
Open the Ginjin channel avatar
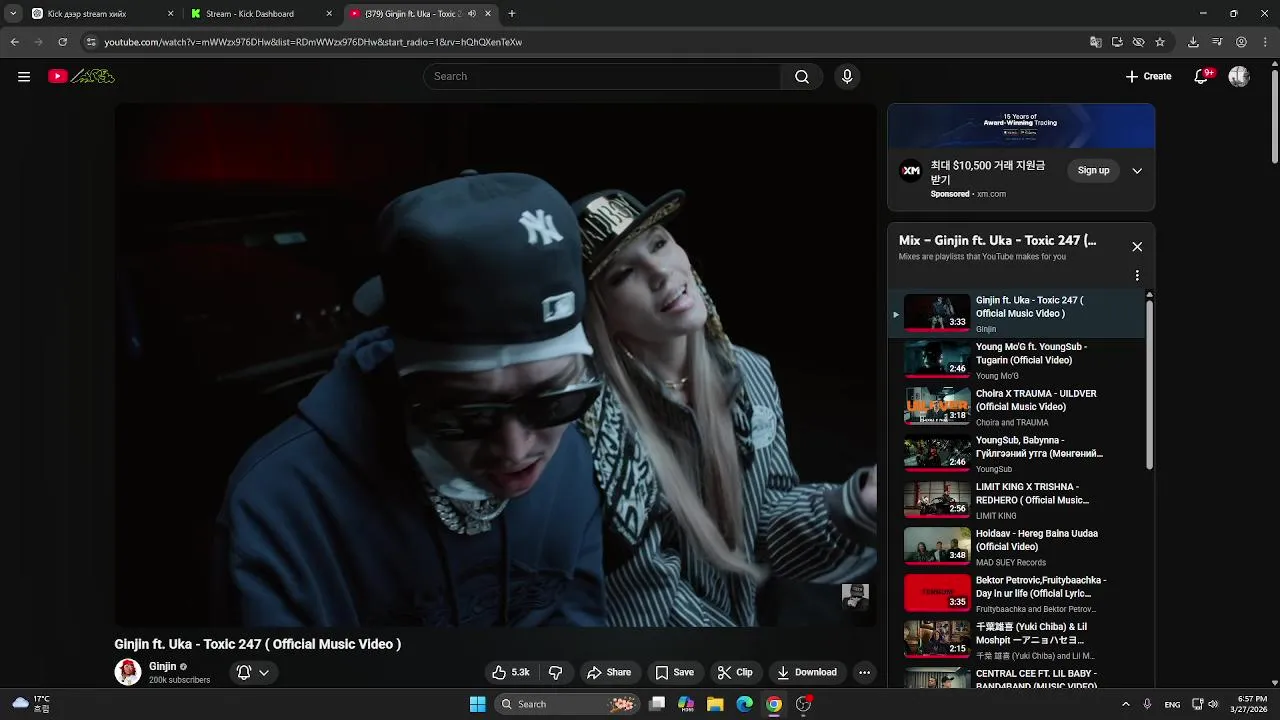coord(128,672)
